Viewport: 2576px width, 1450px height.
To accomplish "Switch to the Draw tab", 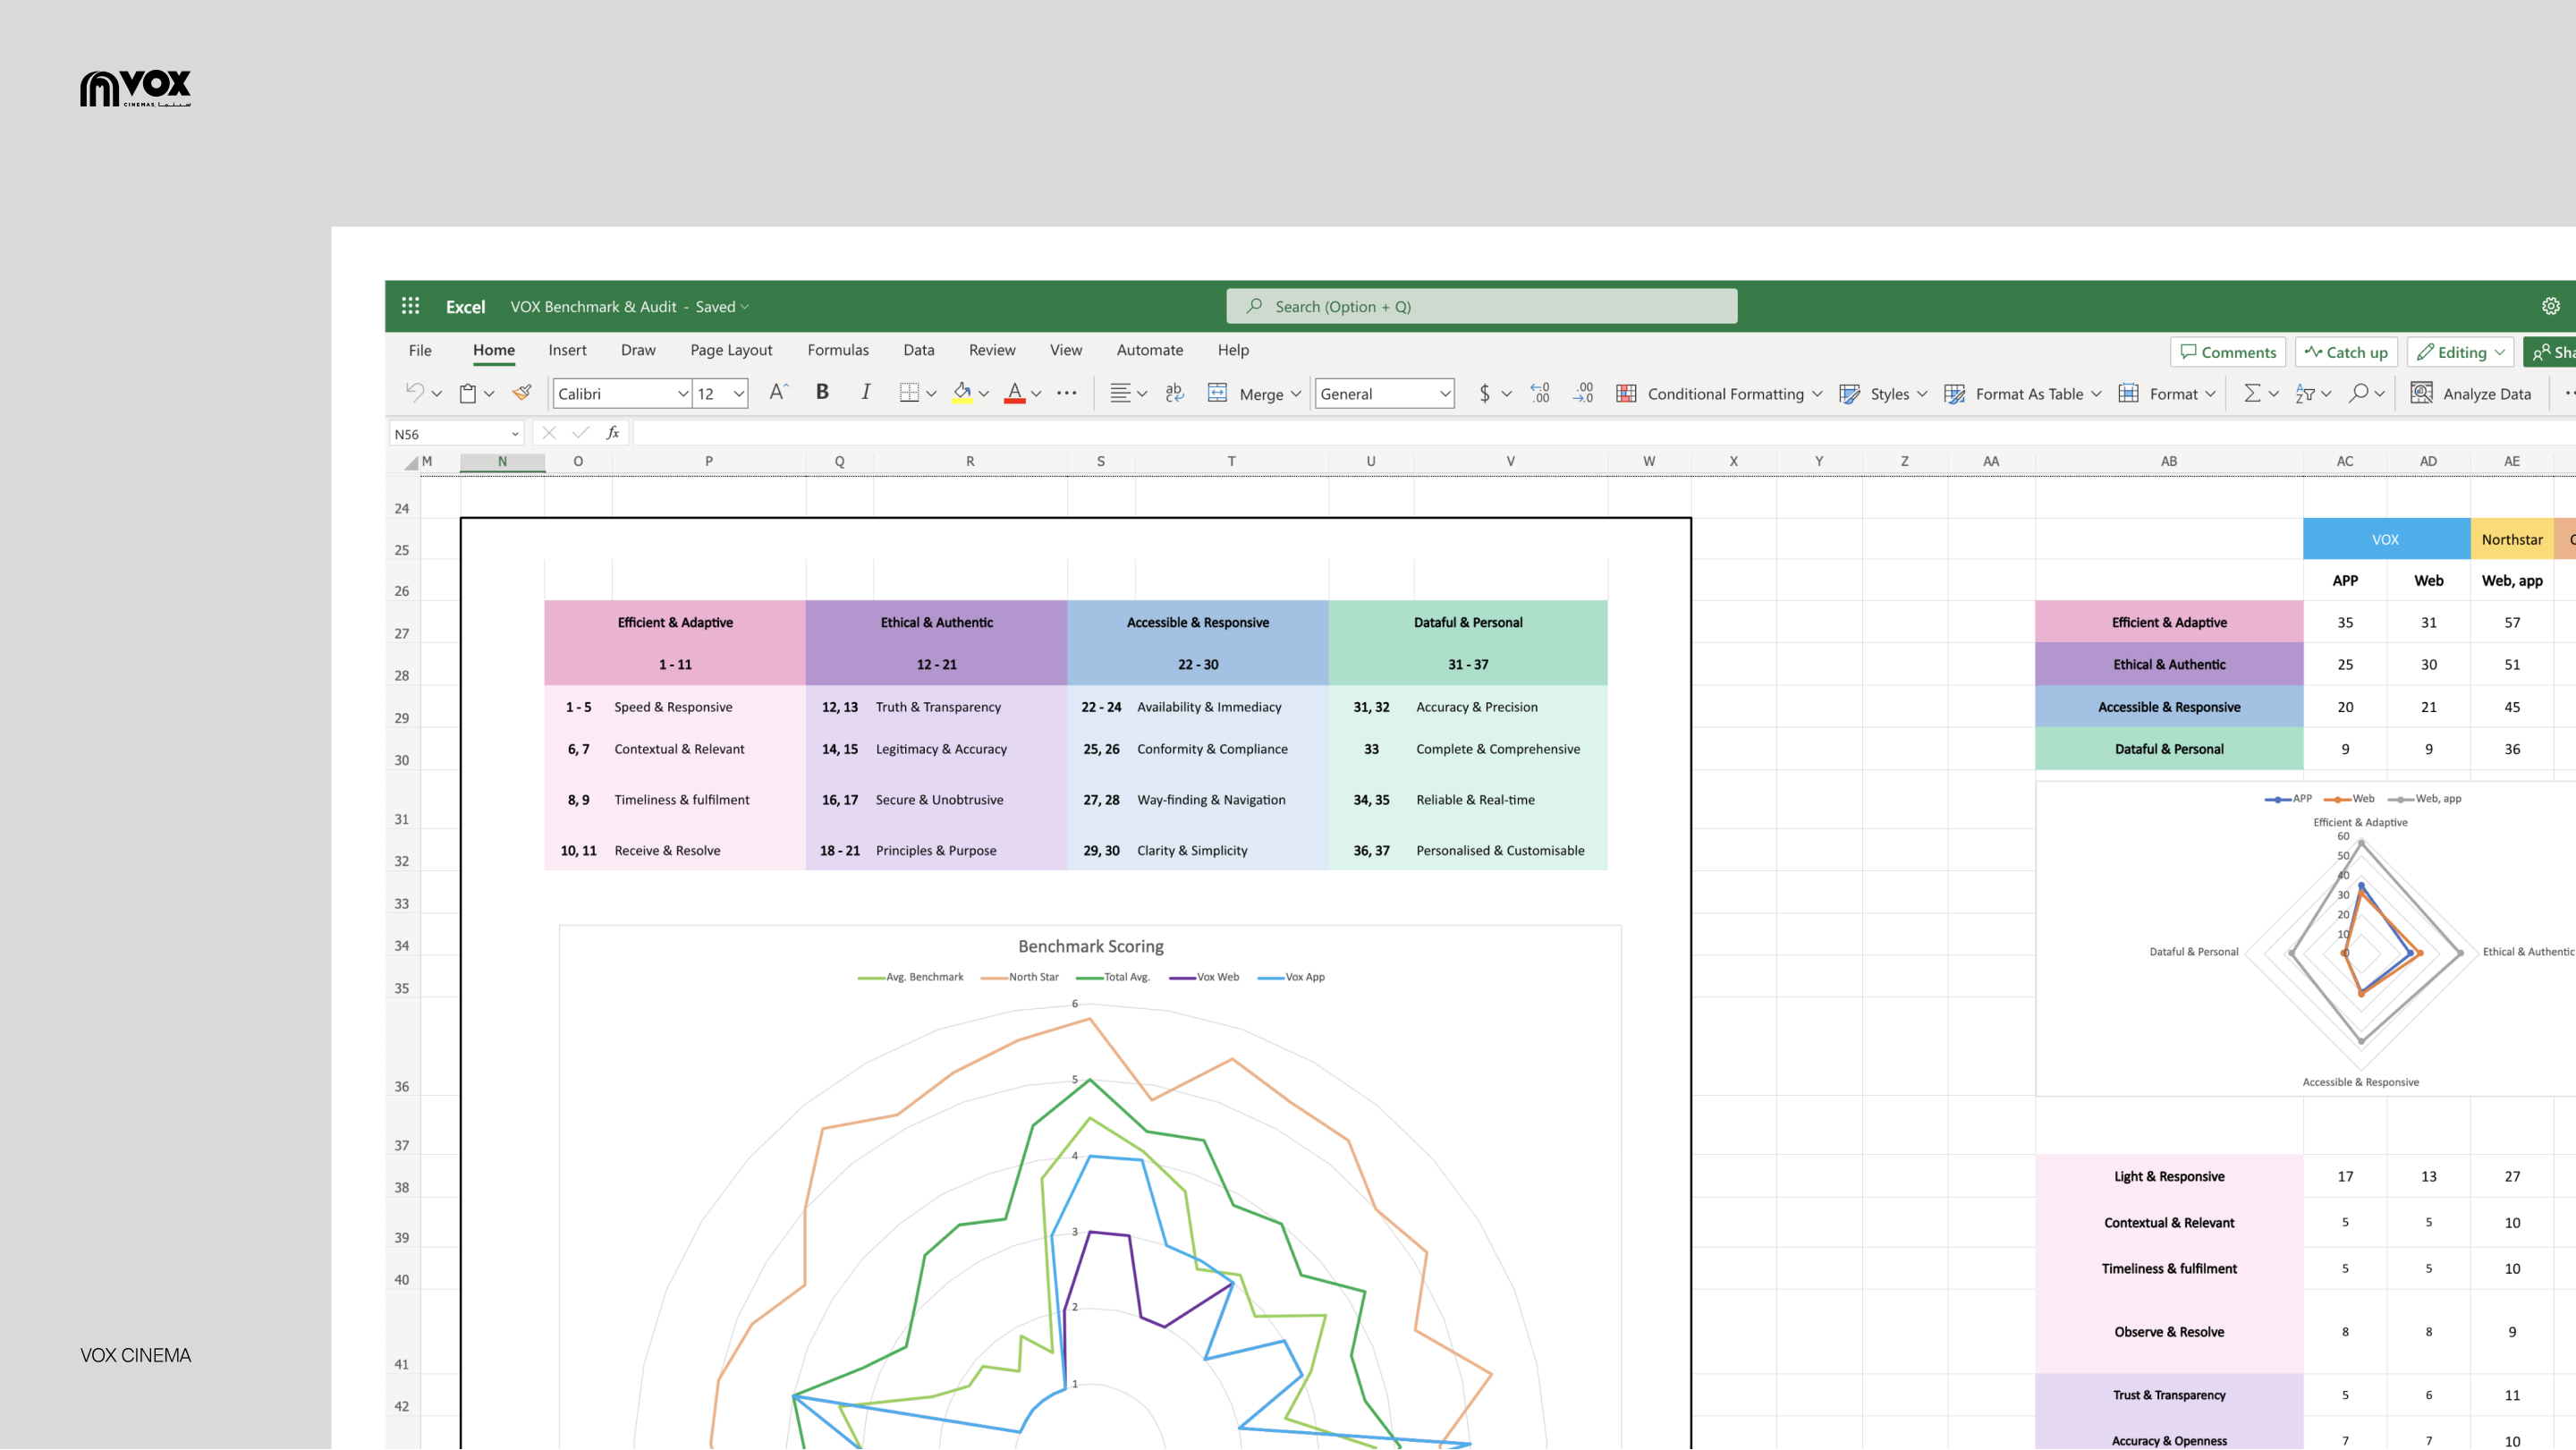I will [638, 350].
